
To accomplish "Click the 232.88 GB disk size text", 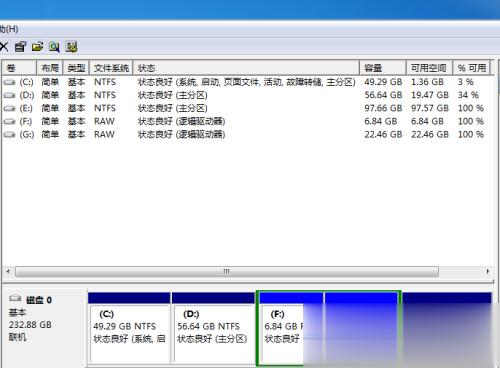I will click(x=30, y=325).
